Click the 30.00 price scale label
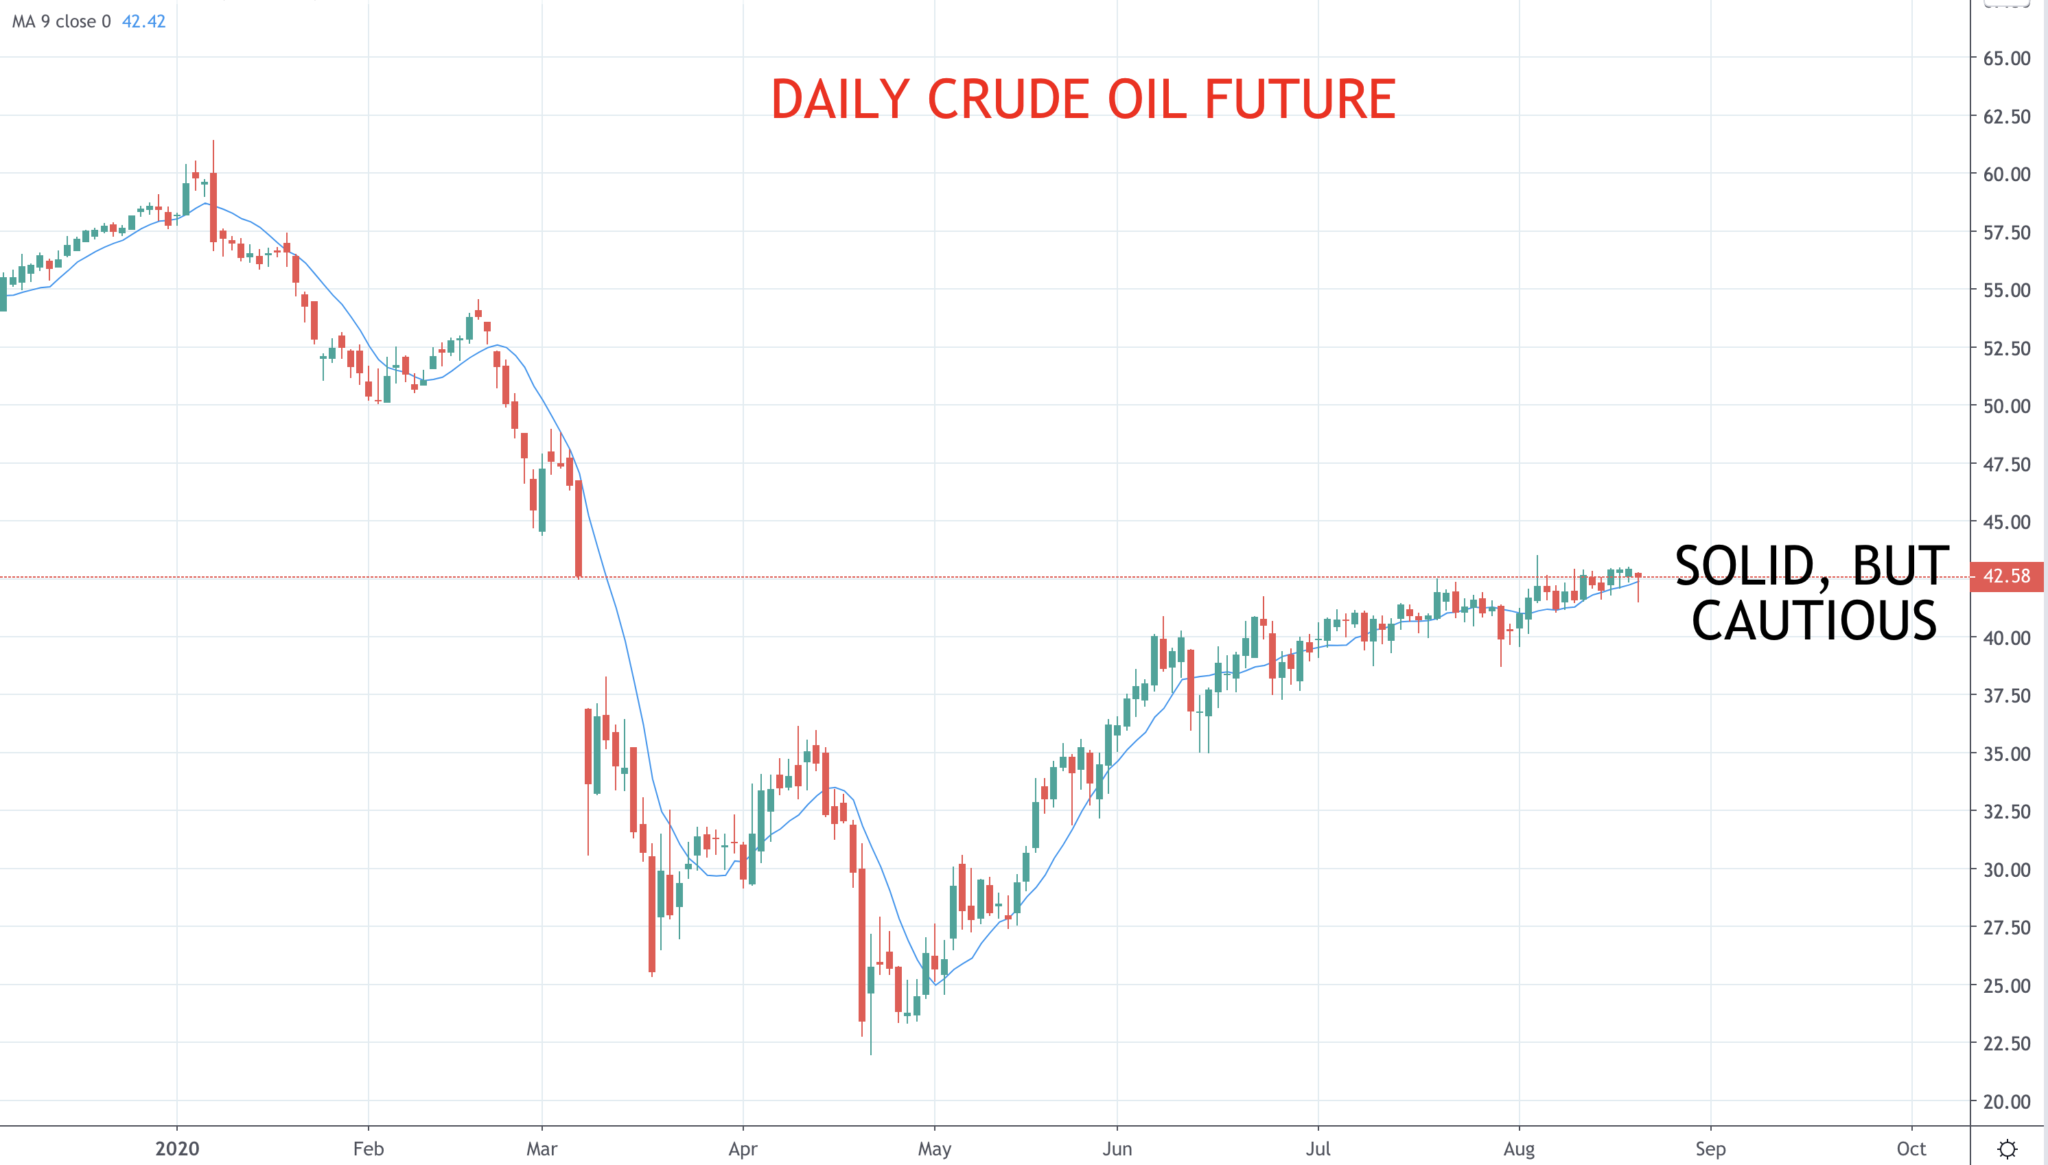Viewport: 2048px width, 1165px height. coord(2007,869)
